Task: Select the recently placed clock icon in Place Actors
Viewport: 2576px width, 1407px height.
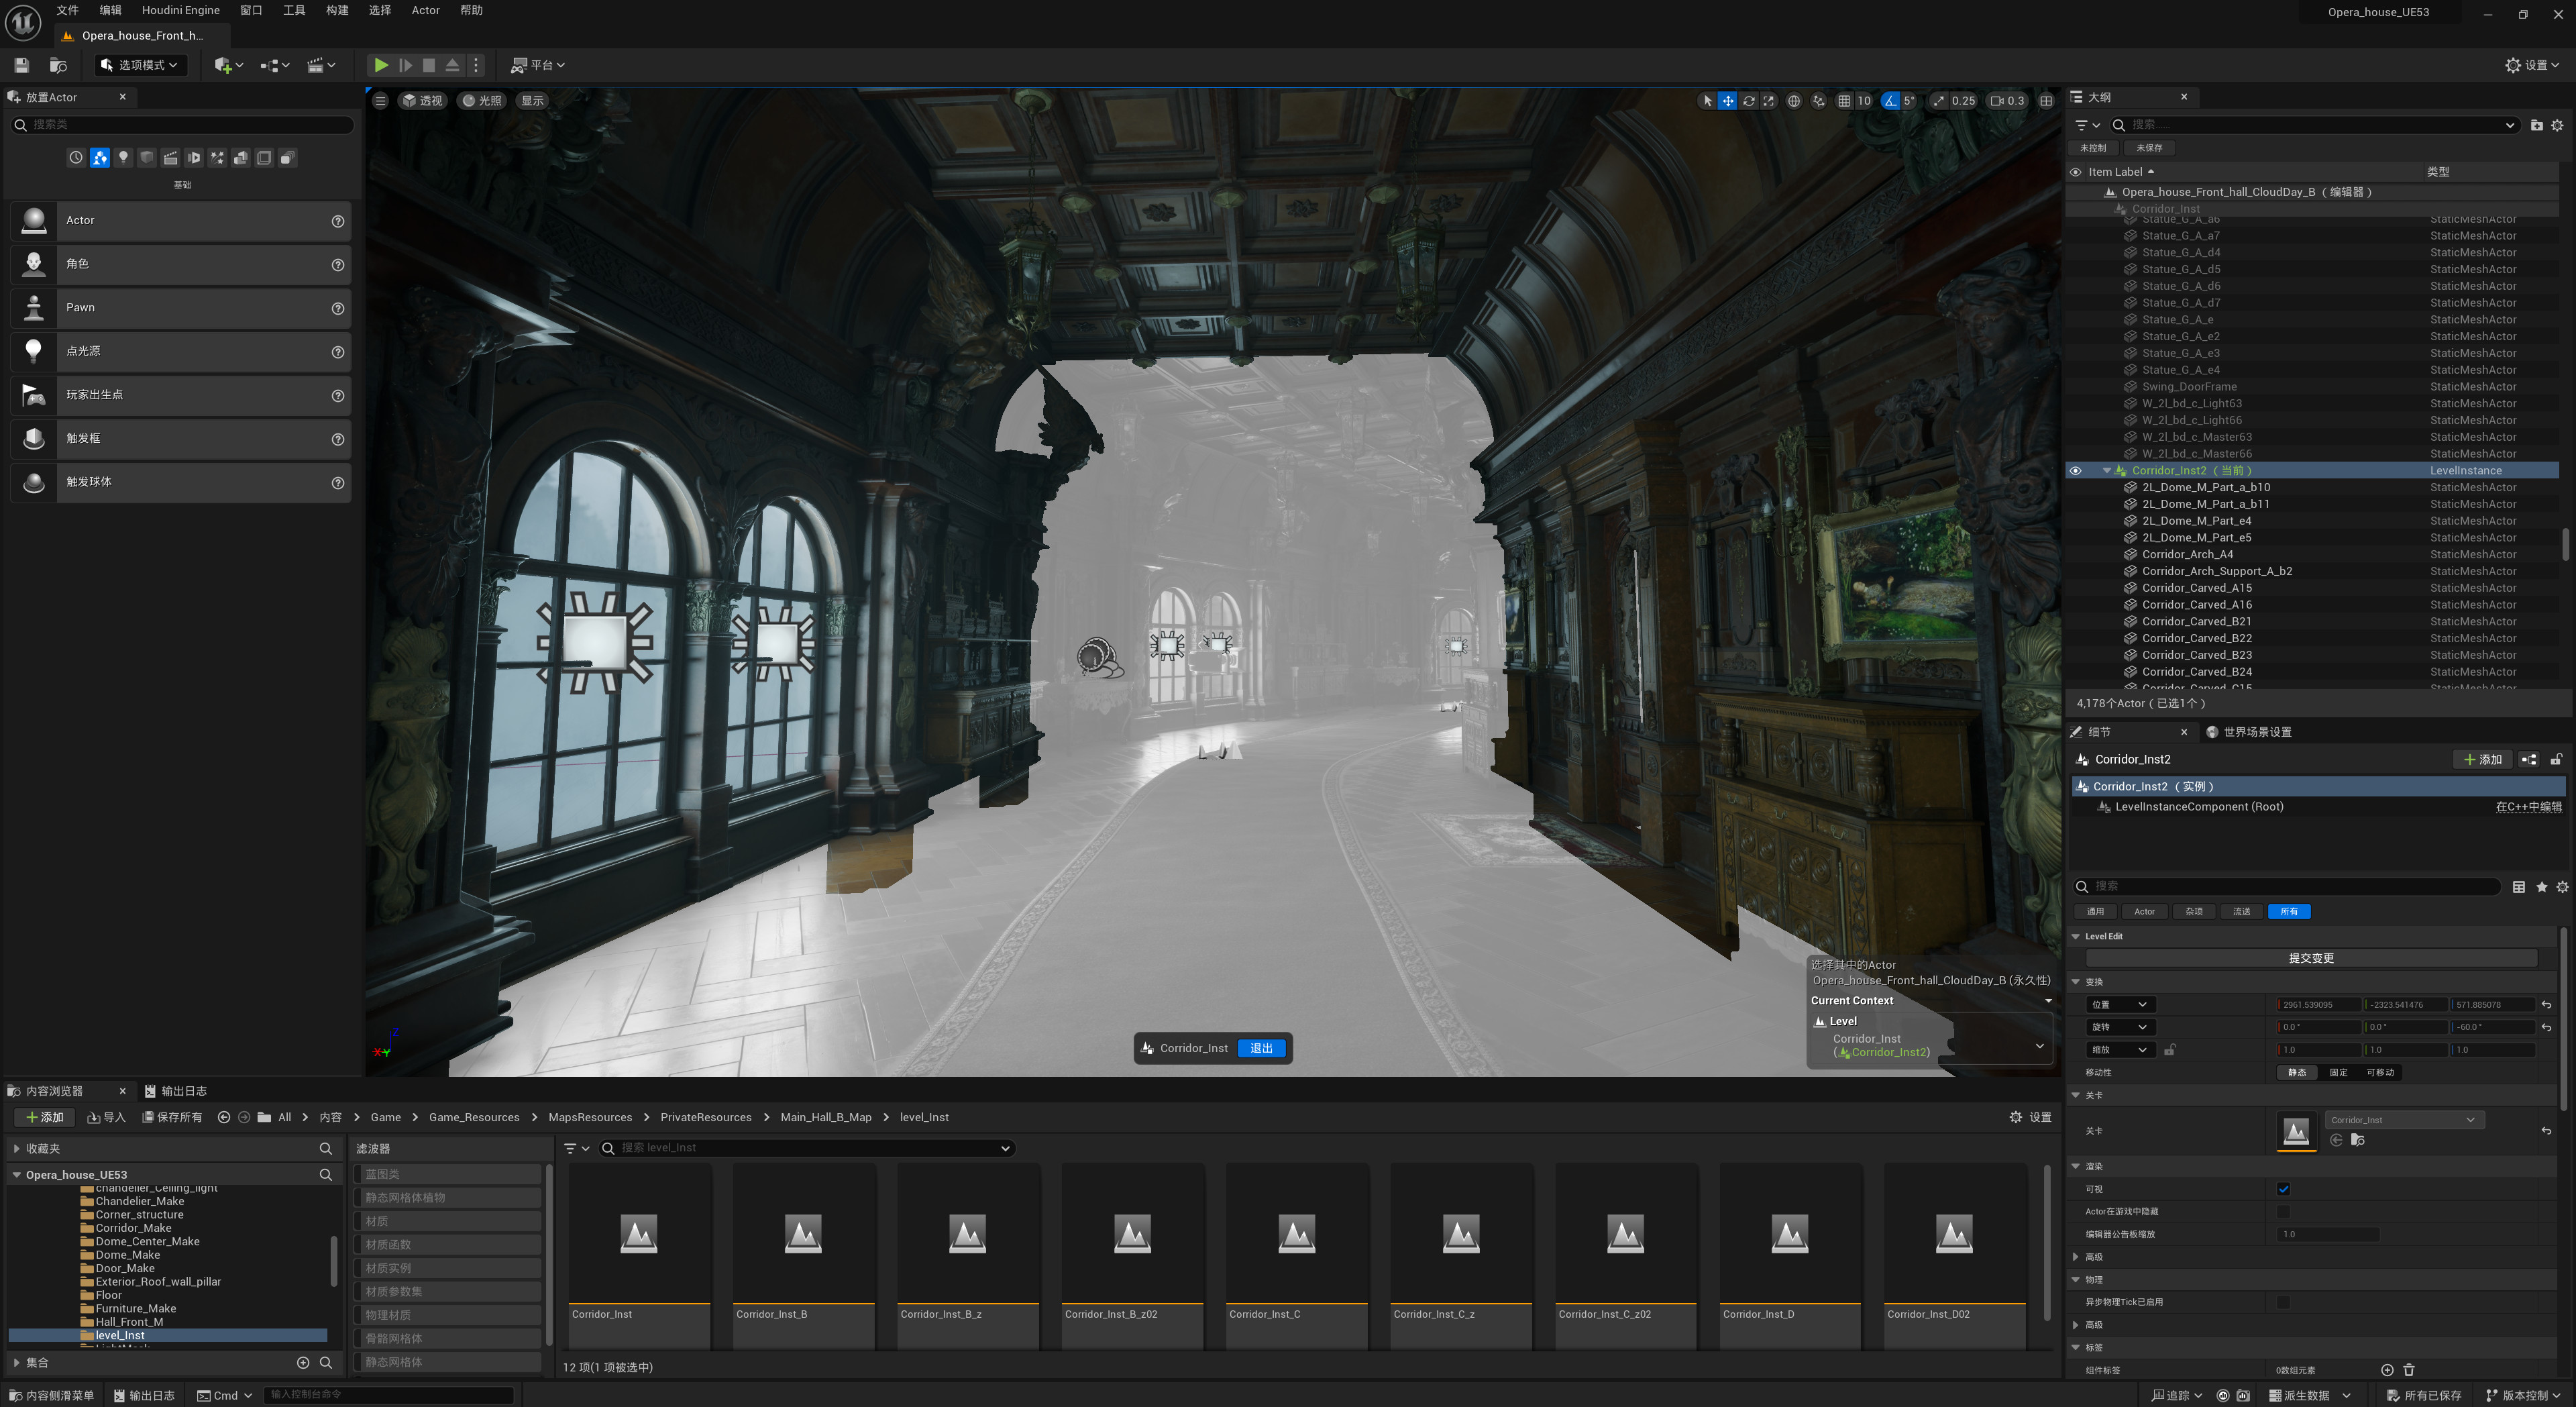Action: coord(76,158)
